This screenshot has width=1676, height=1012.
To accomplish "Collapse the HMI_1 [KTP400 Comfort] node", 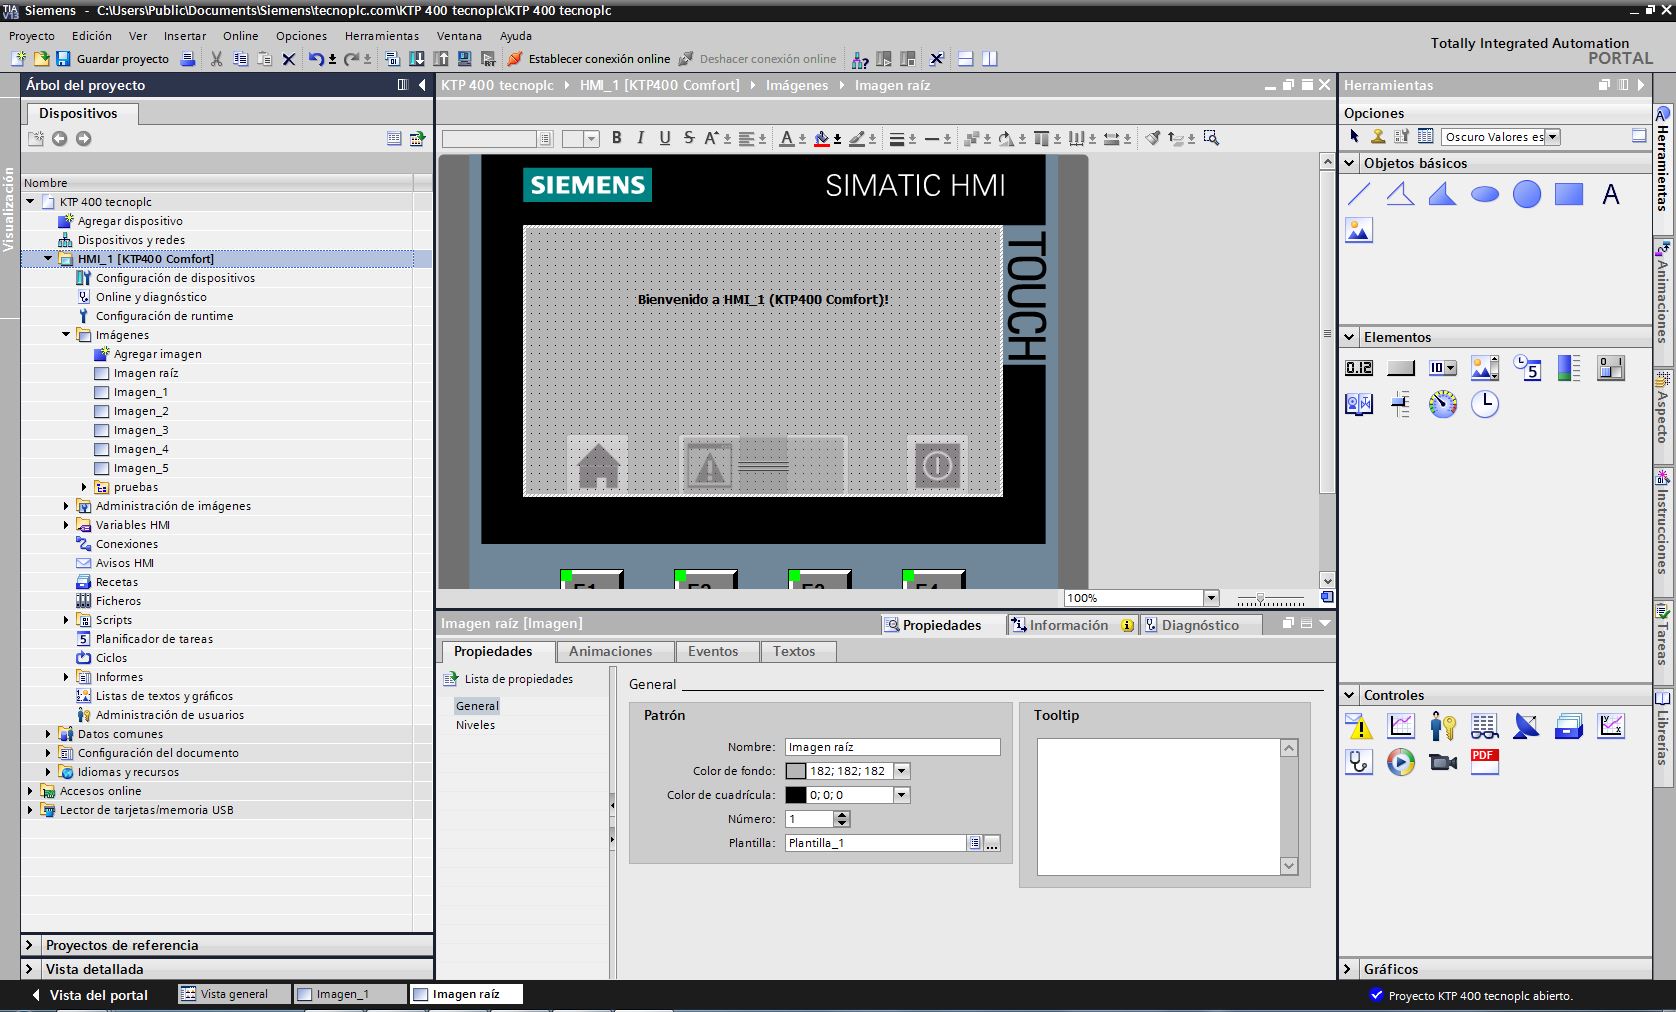I will [48, 259].
